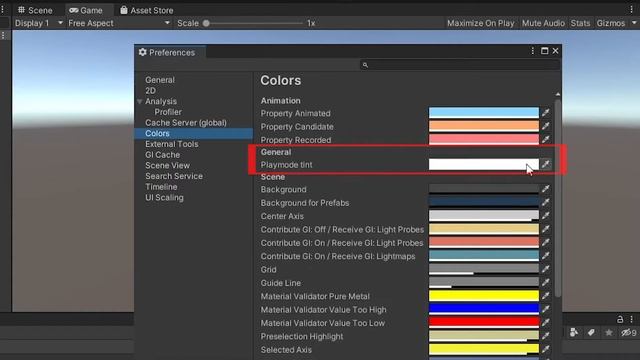
Task: Eyedropper for Contribute GI: Off / Light Probes
Action: [546, 229]
